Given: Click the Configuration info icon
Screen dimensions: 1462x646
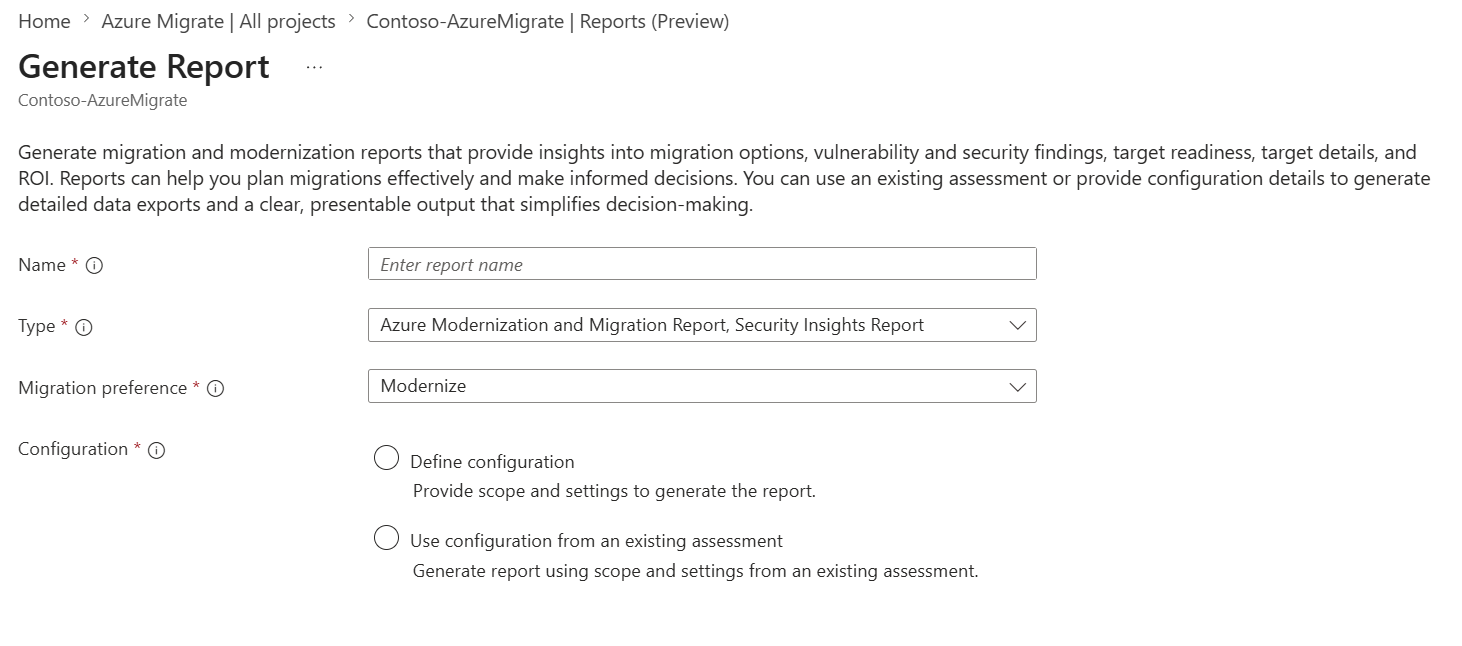Looking at the screenshot, I should (156, 450).
